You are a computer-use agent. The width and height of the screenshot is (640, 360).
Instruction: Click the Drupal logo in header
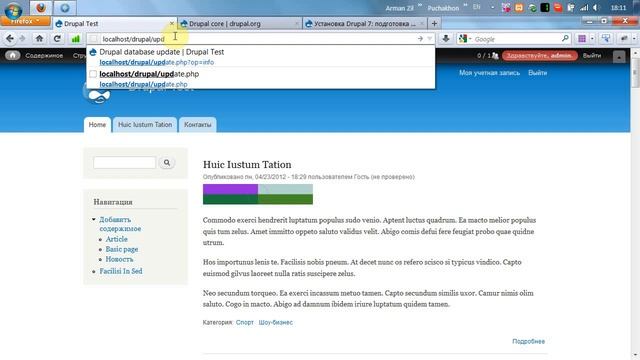tap(98, 95)
